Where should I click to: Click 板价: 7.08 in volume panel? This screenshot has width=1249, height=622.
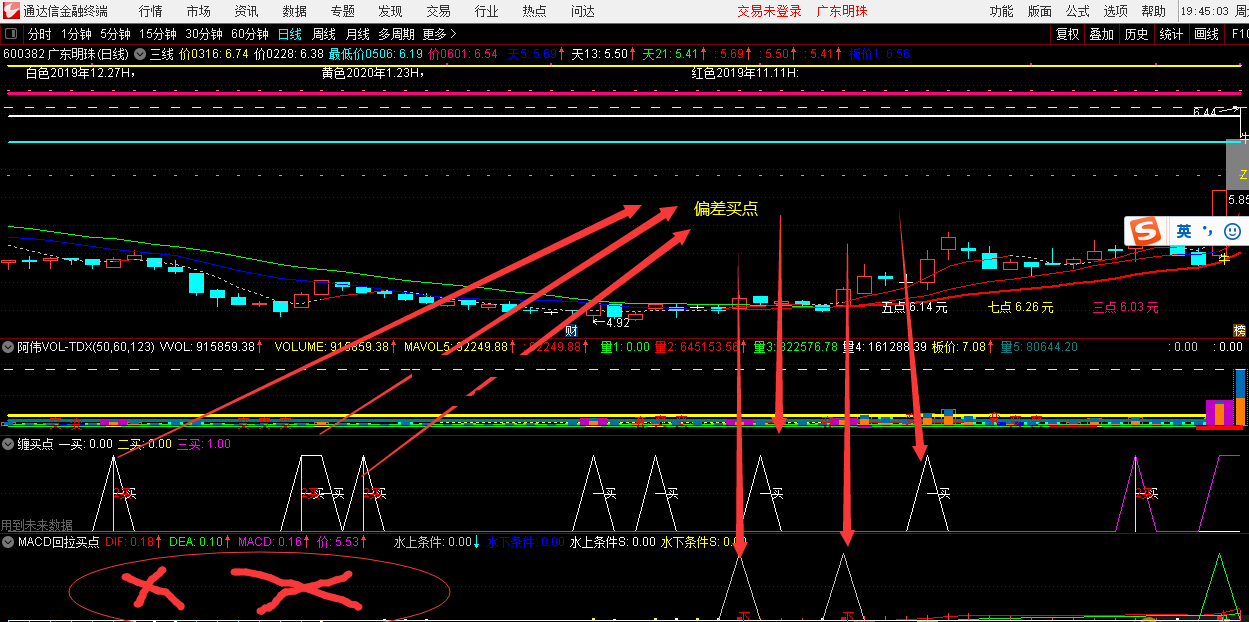(x=961, y=347)
